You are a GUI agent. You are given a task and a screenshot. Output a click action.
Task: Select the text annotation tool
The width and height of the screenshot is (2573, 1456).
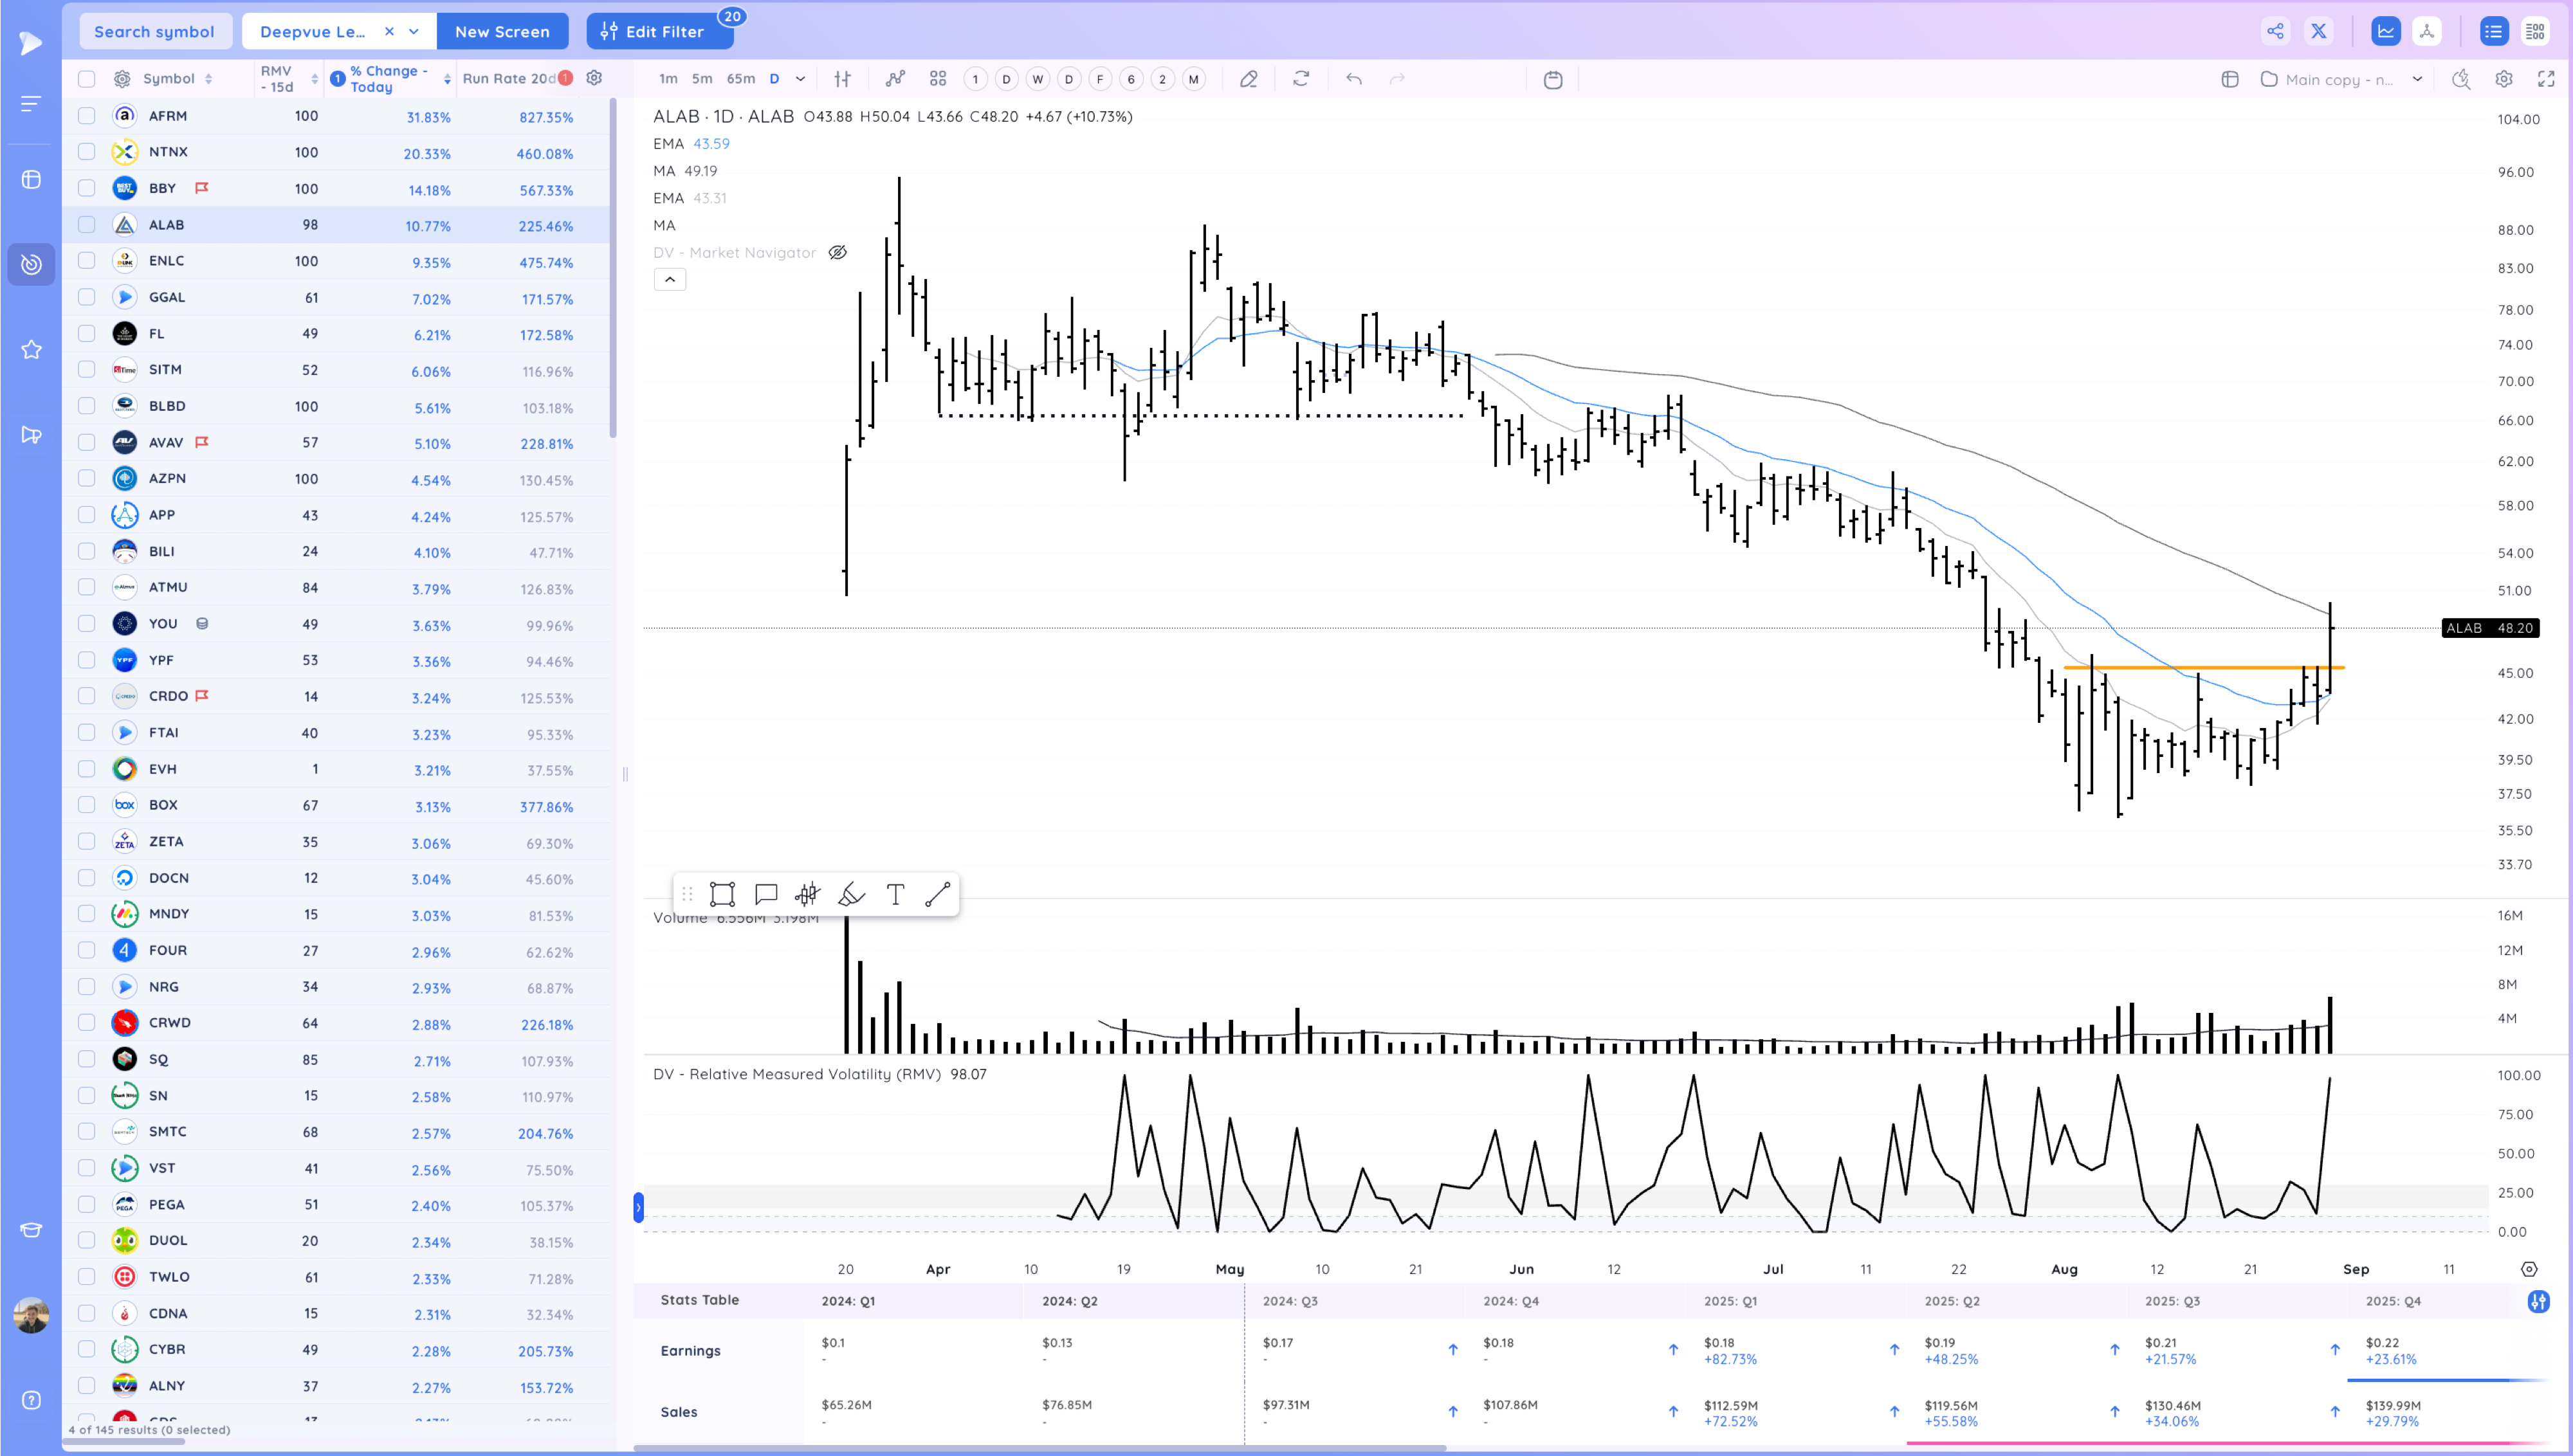(895, 894)
